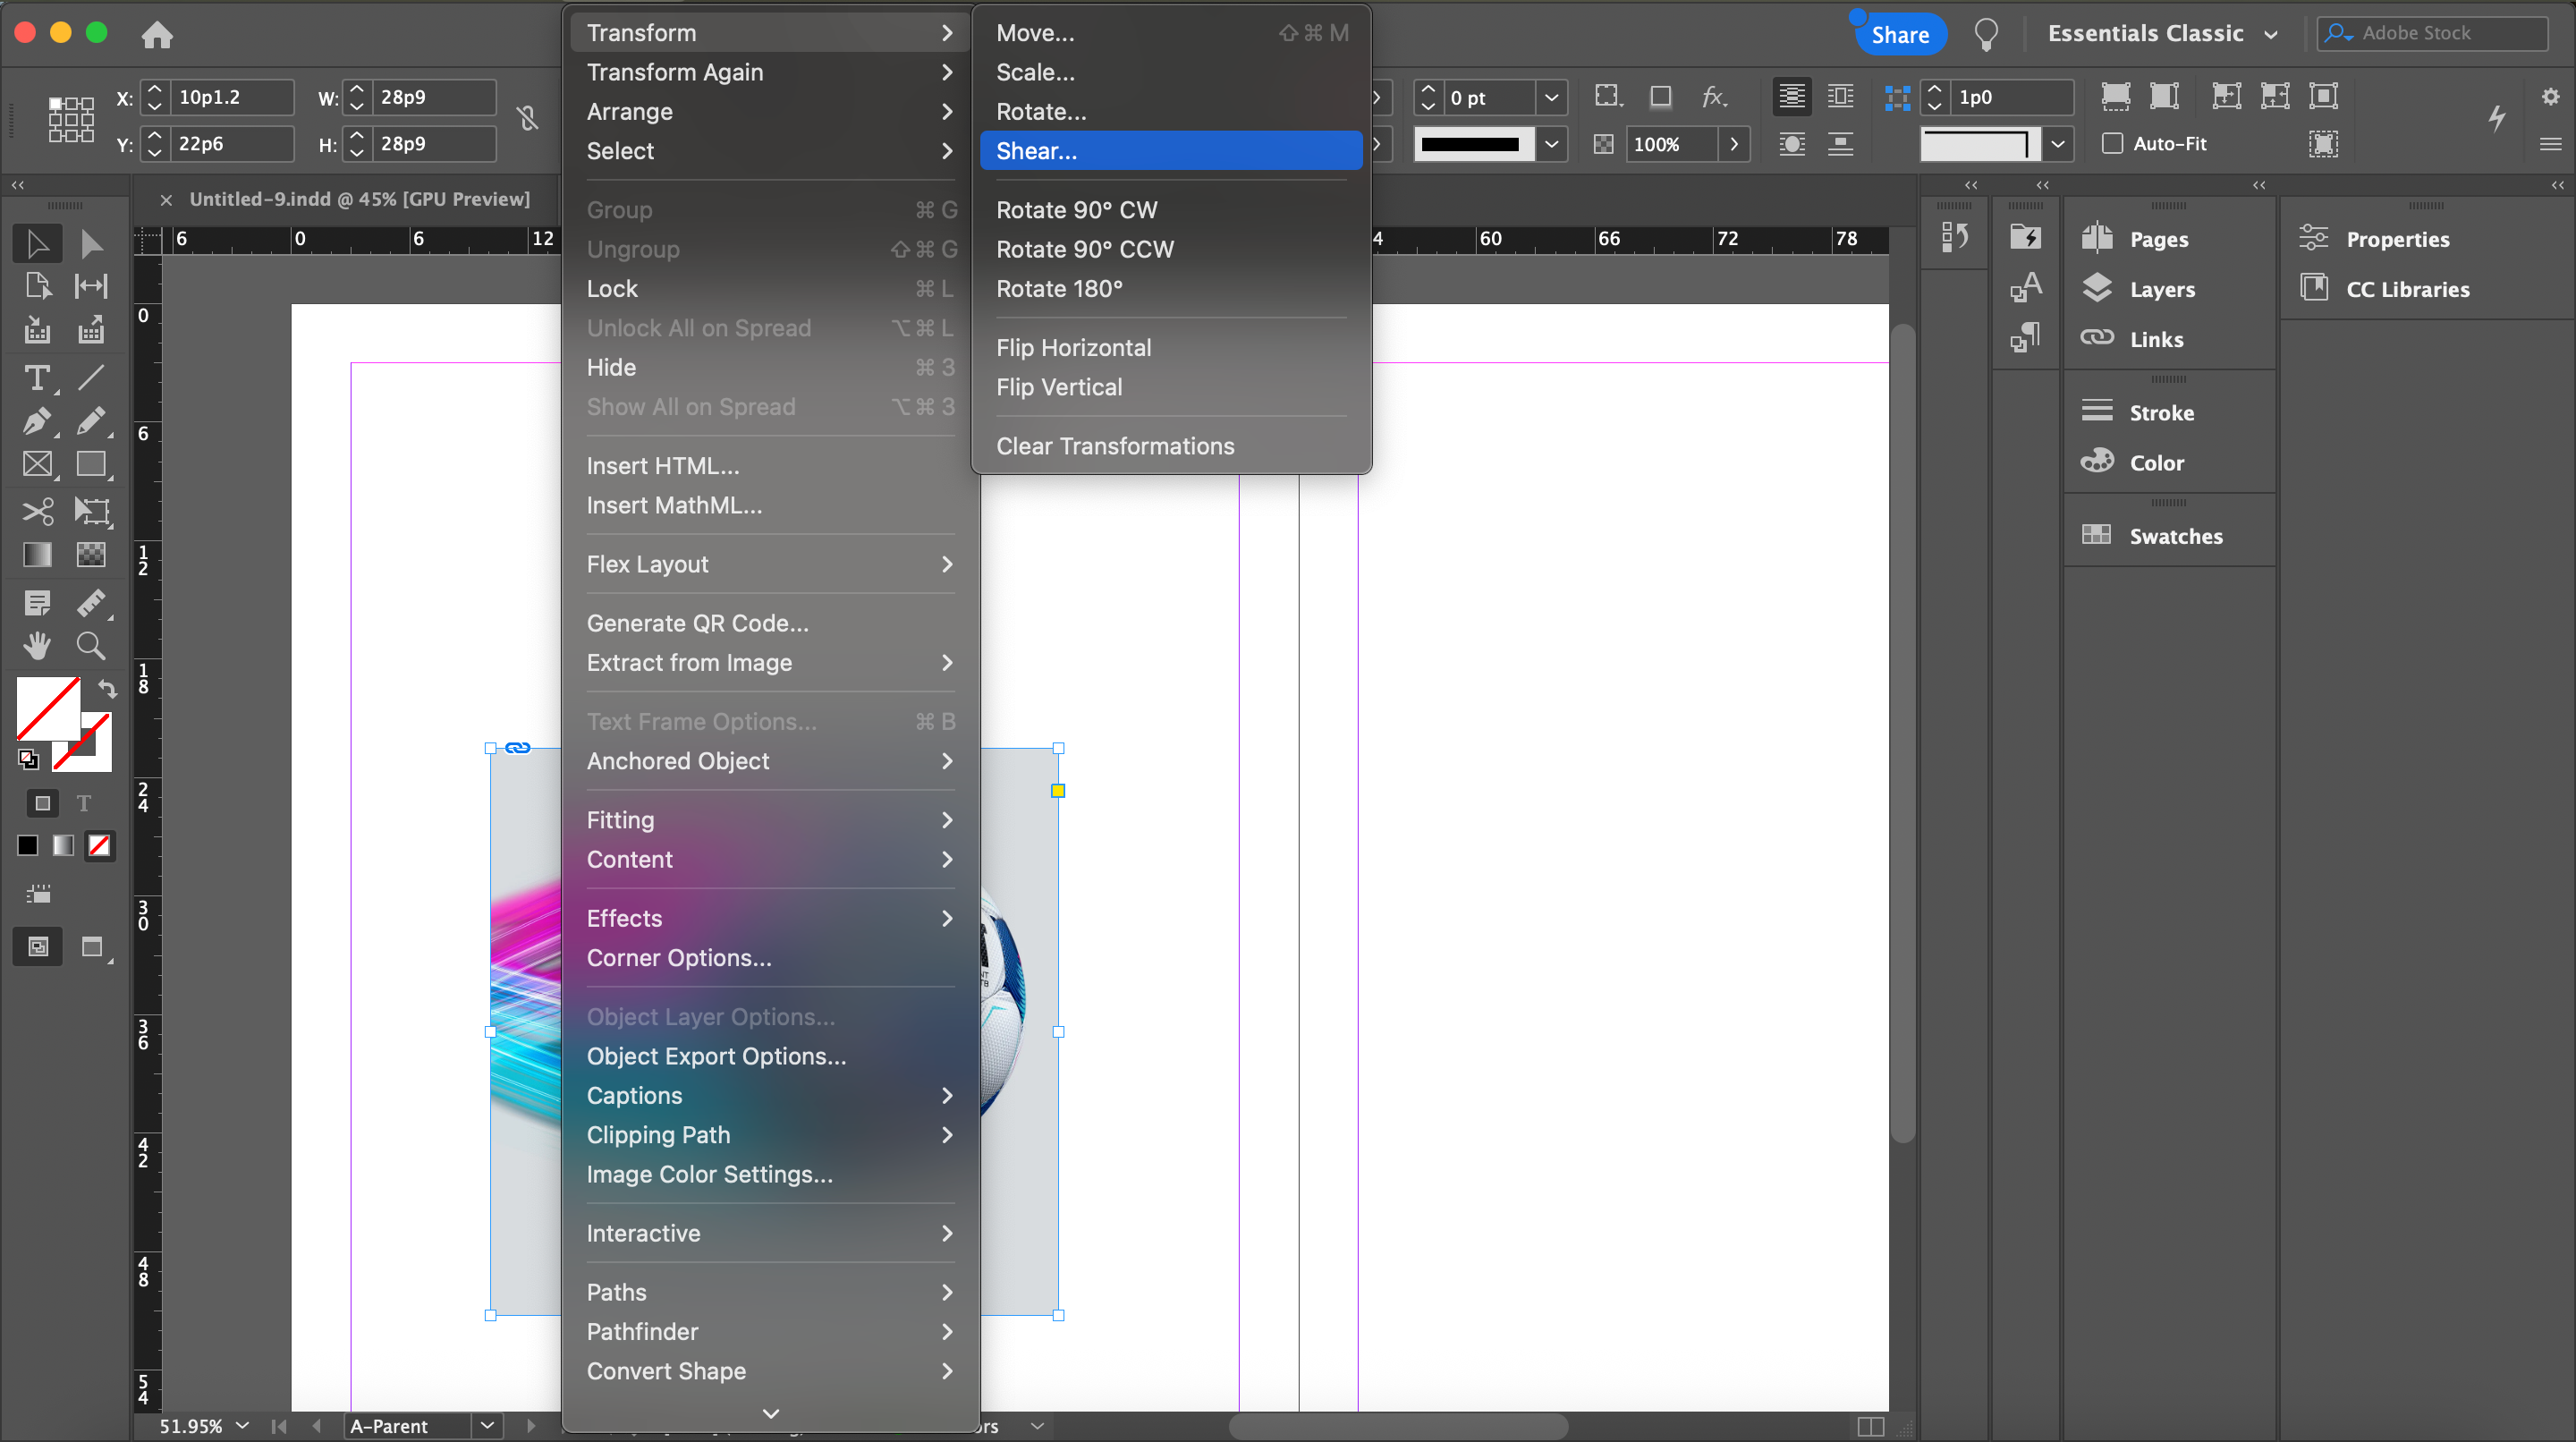This screenshot has height=1442, width=2576.
Task: Click the home screen icon
Action: (x=157, y=34)
